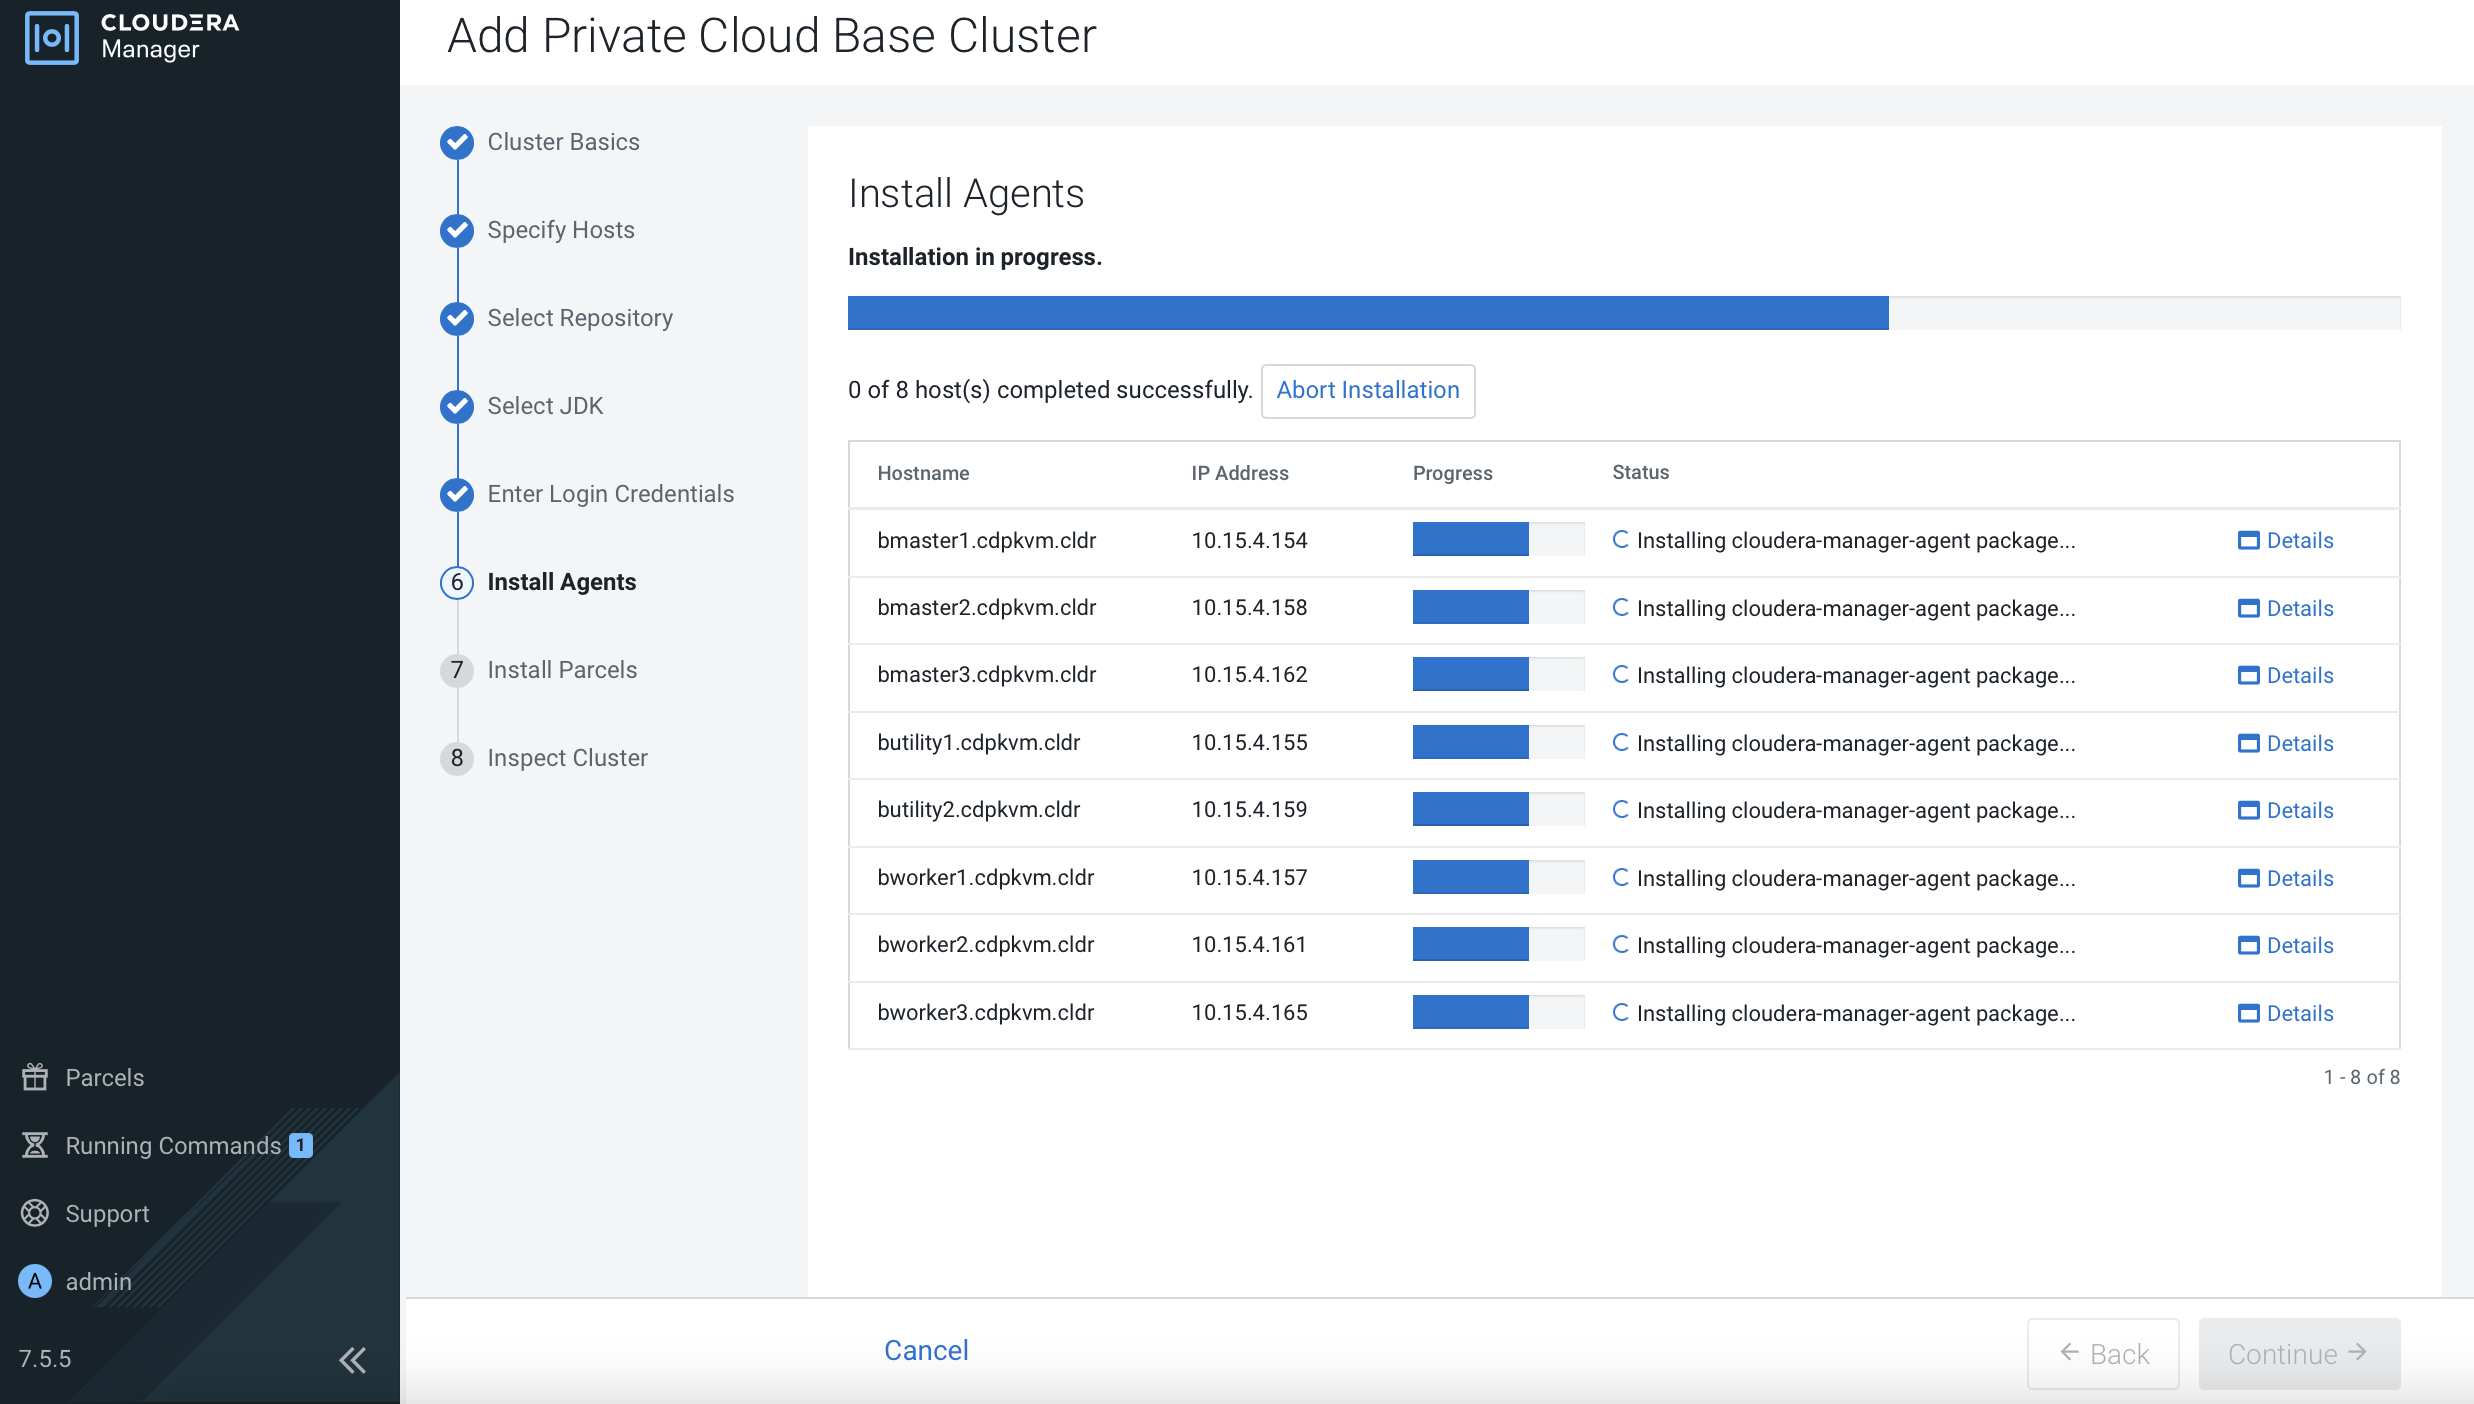Click the Install Parcels step 7

[x=561, y=671]
